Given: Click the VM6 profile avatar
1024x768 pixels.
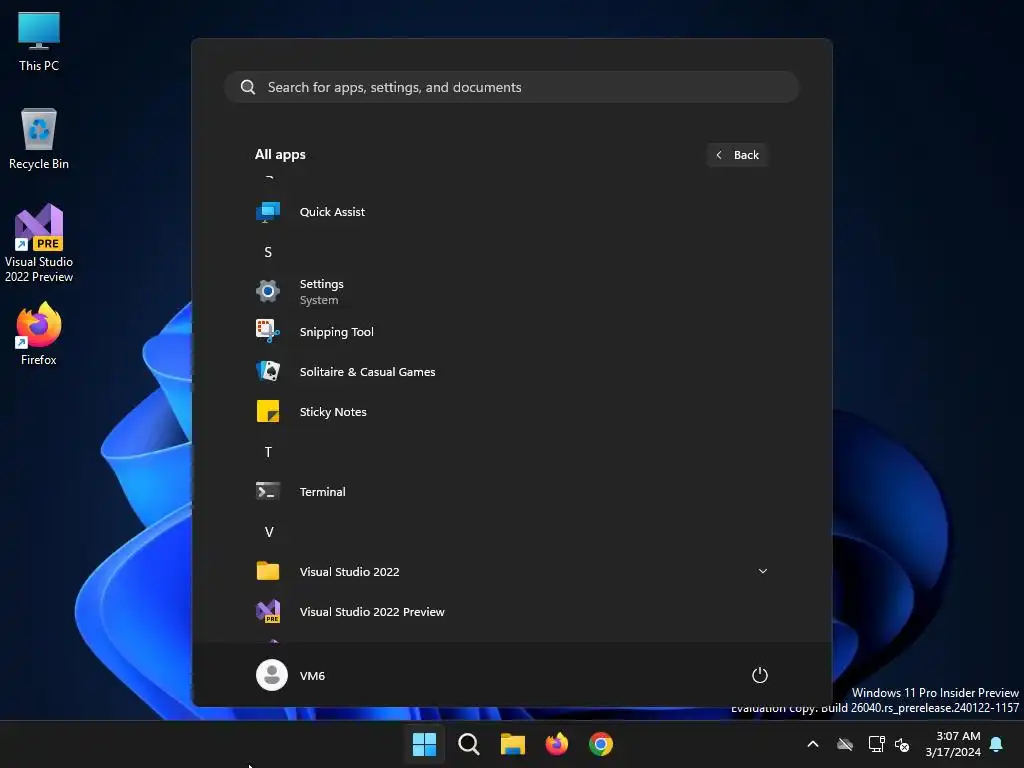Looking at the screenshot, I should point(272,675).
